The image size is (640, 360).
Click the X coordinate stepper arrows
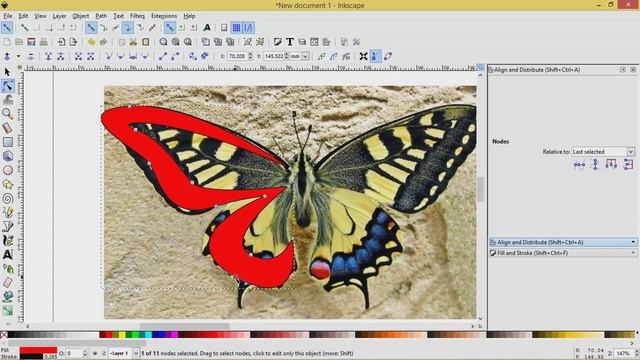point(250,56)
